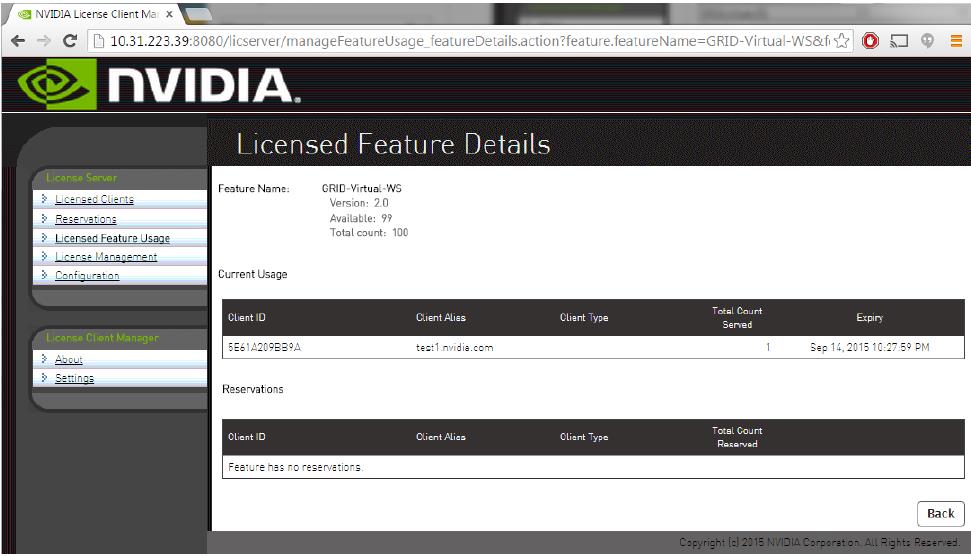Click the arrow bullet beside License Management
The height and width of the screenshot is (556, 971).
[x=44, y=256]
